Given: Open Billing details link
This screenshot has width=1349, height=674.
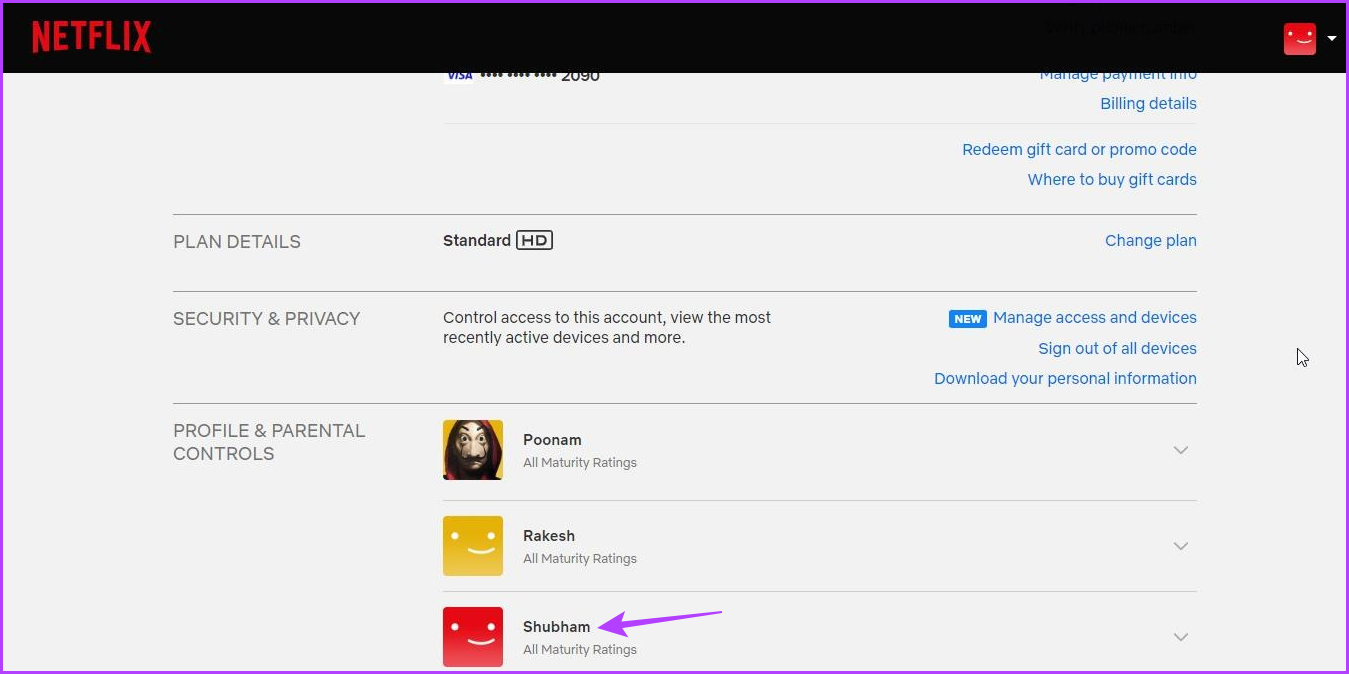Looking at the screenshot, I should (1148, 103).
